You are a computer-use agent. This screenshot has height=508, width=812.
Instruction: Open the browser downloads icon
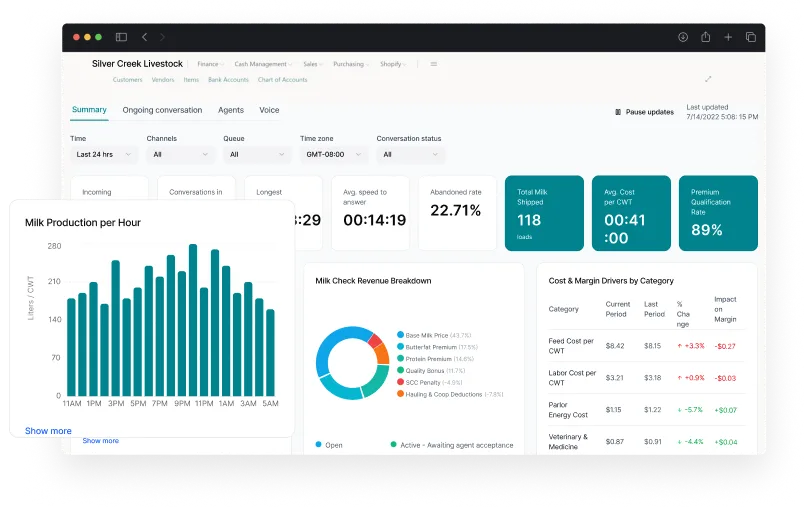point(683,37)
